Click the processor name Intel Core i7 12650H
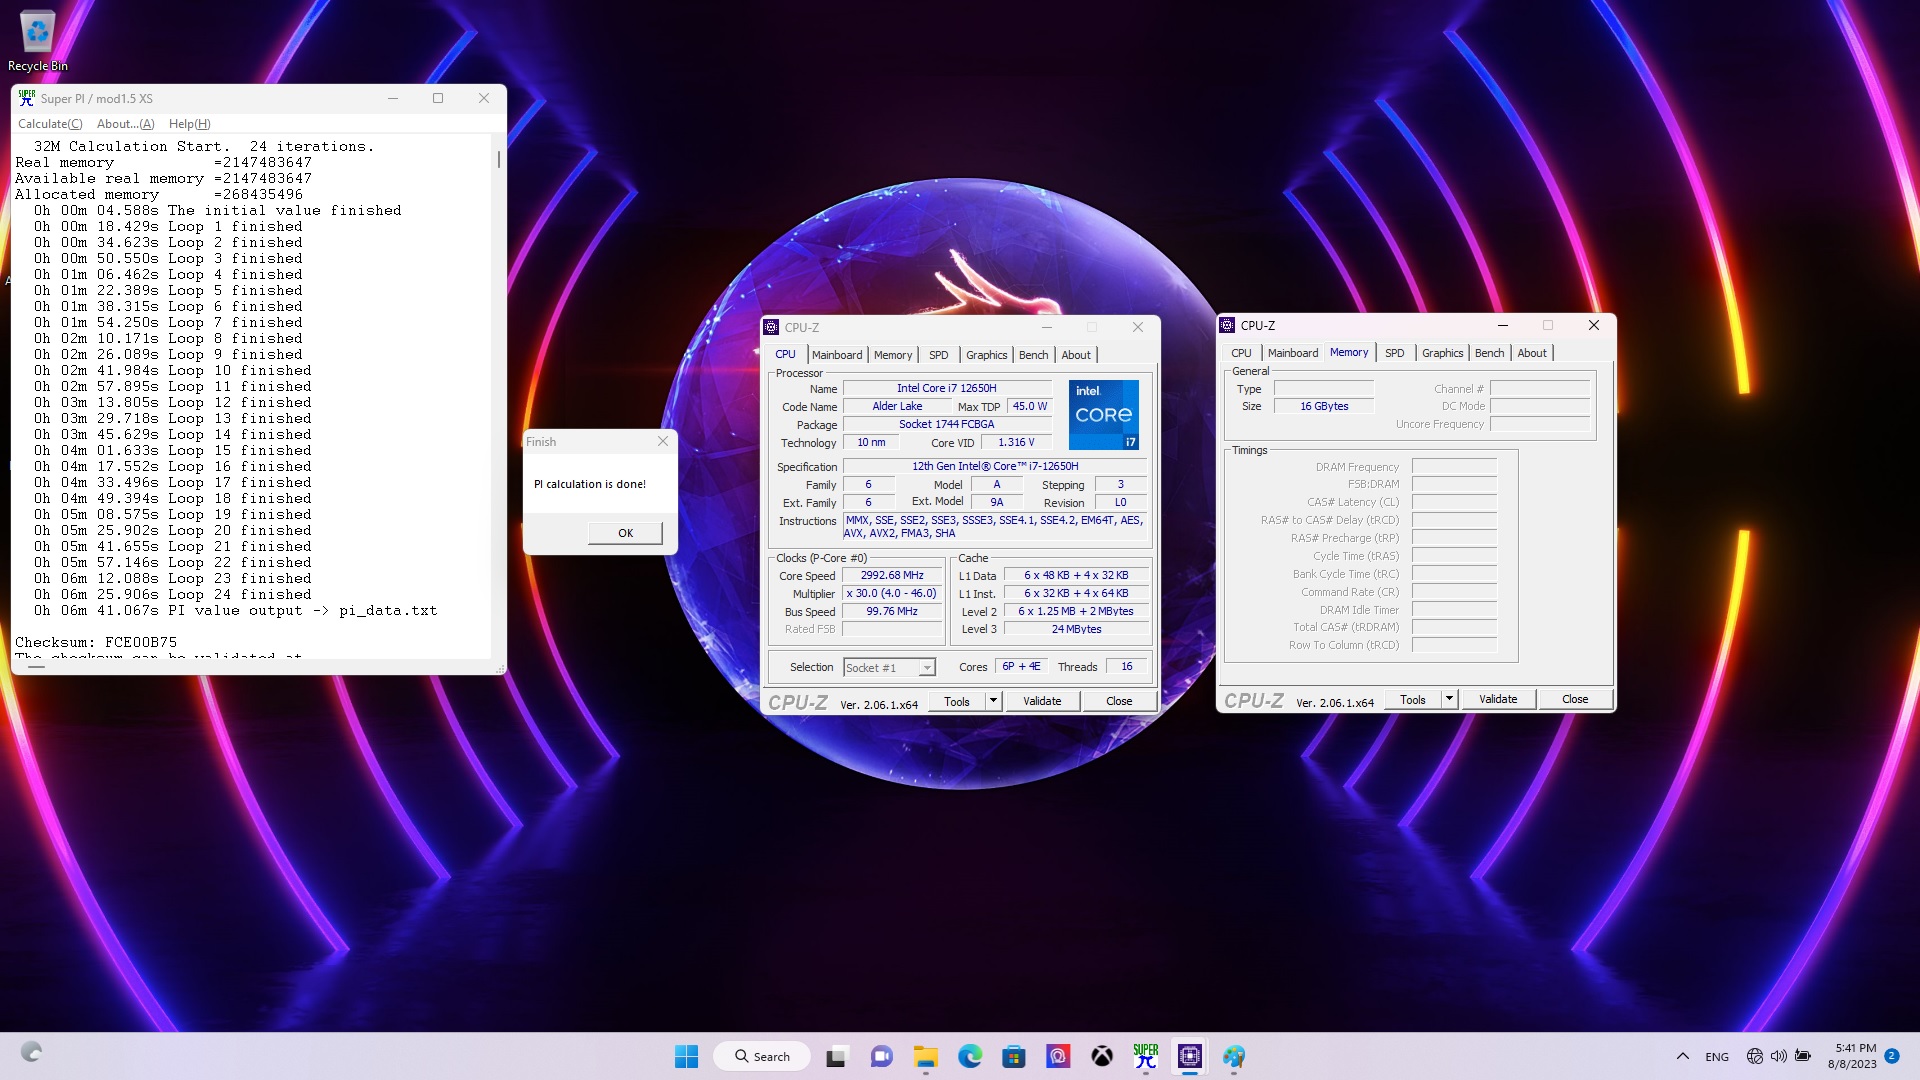 (x=946, y=388)
